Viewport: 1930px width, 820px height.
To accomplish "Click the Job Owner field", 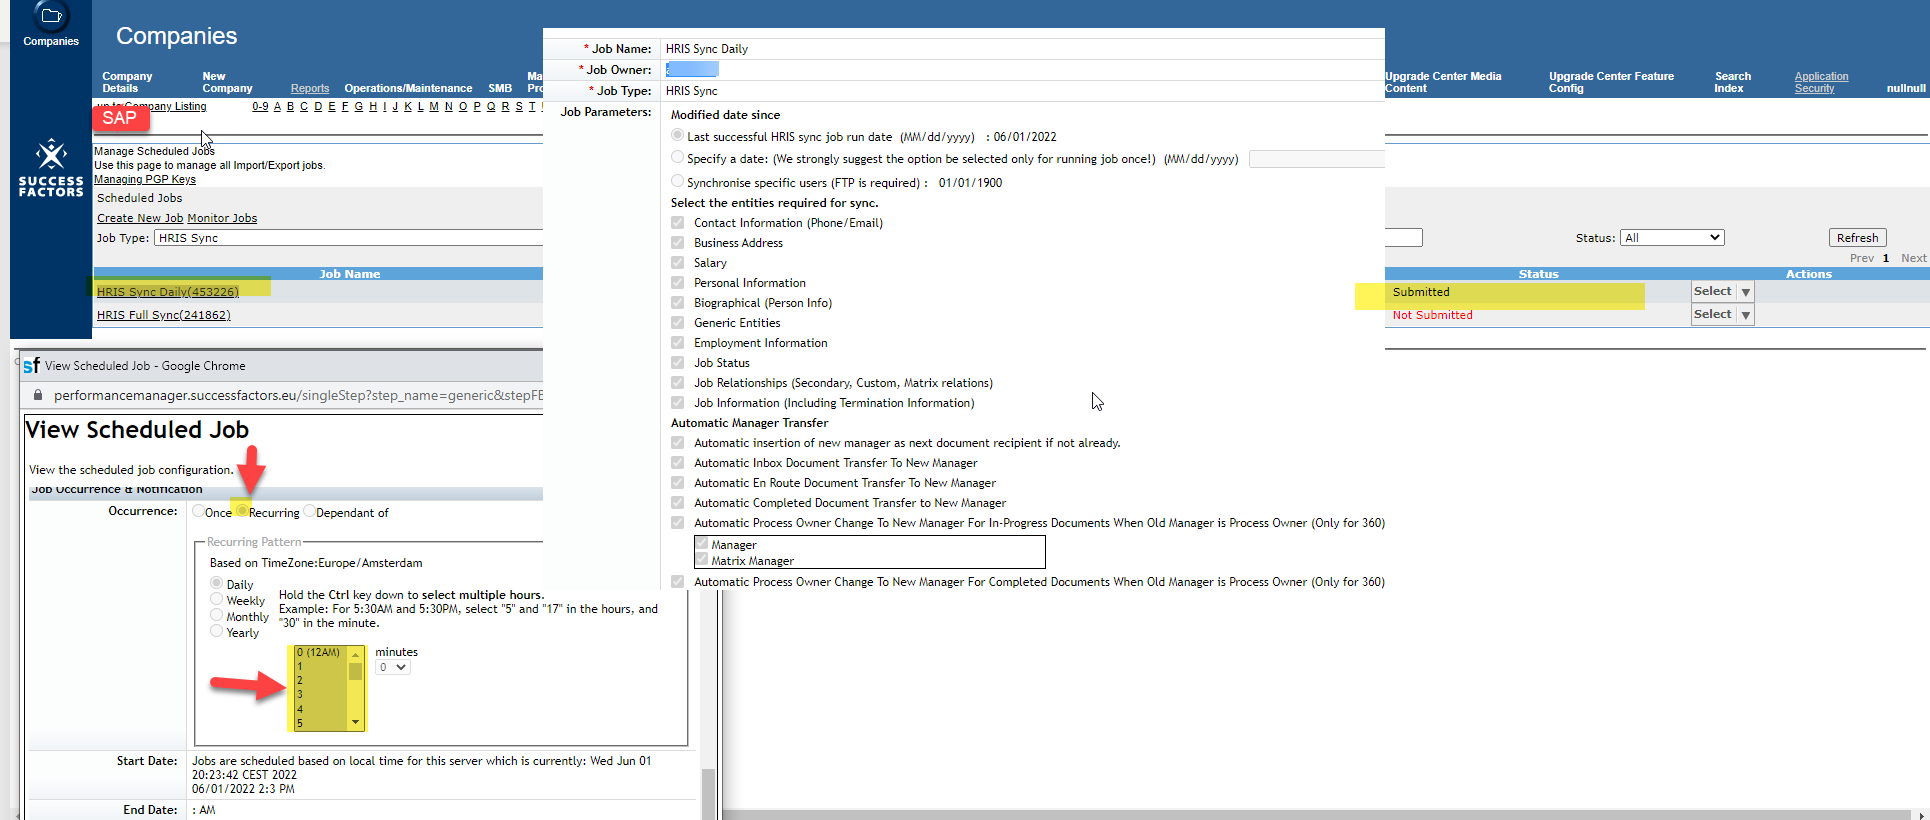I will pyautogui.click(x=692, y=69).
